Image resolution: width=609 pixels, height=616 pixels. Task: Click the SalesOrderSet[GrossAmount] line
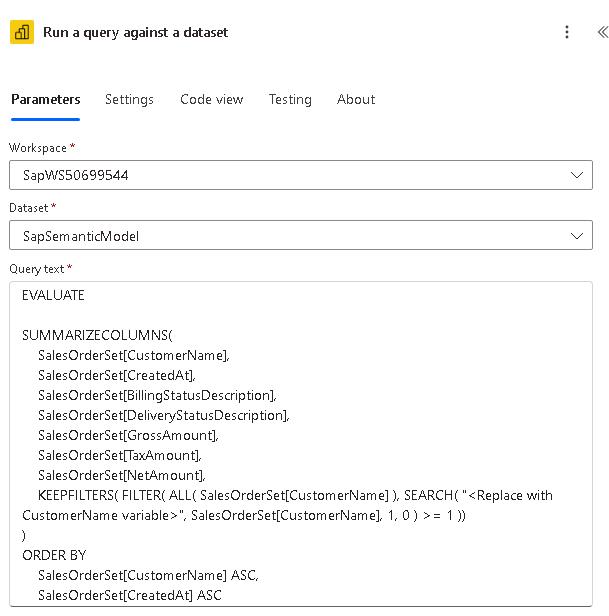click(x=127, y=435)
